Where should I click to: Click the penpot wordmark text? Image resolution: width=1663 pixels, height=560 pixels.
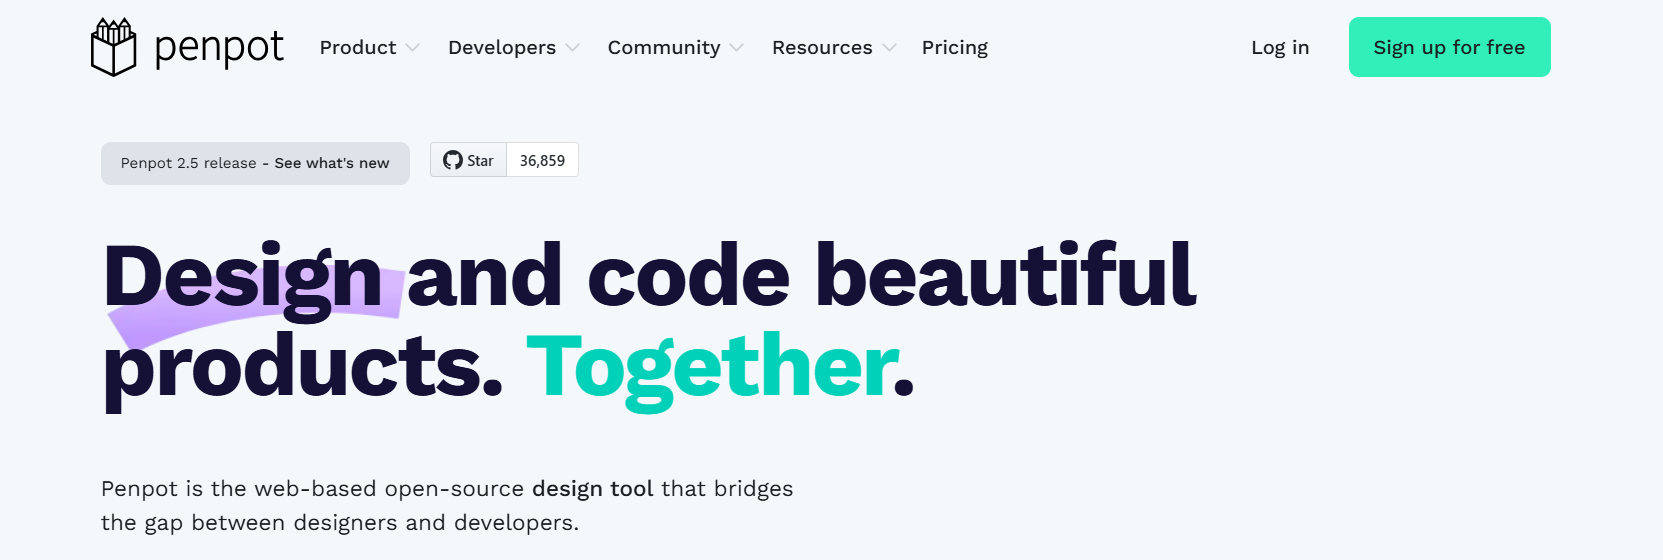click(x=219, y=47)
